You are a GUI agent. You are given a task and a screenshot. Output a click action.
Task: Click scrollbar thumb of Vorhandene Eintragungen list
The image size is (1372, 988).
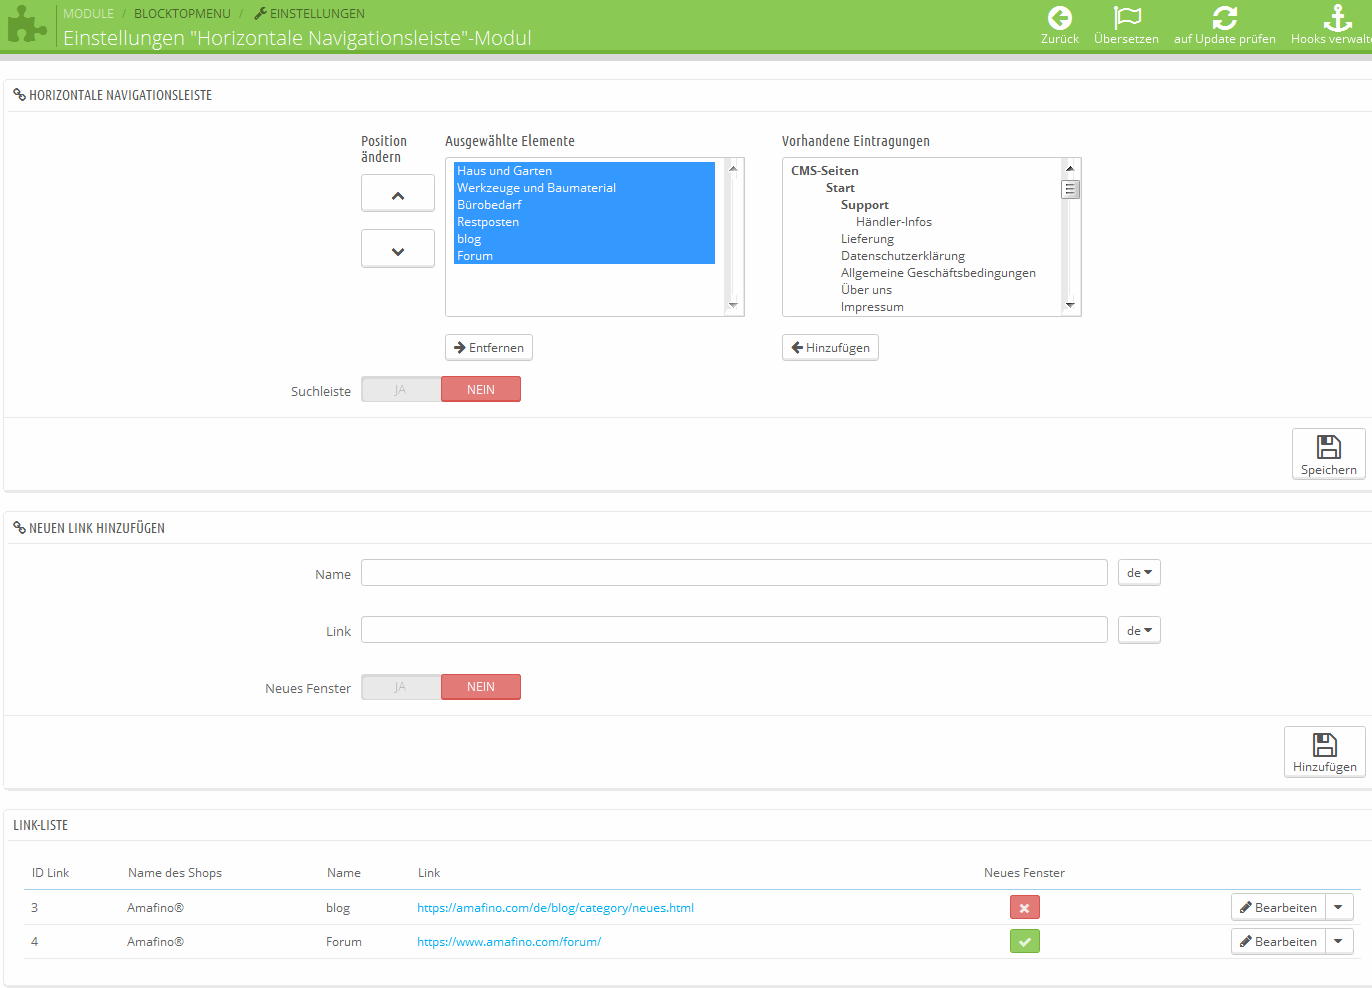(1070, 189)
